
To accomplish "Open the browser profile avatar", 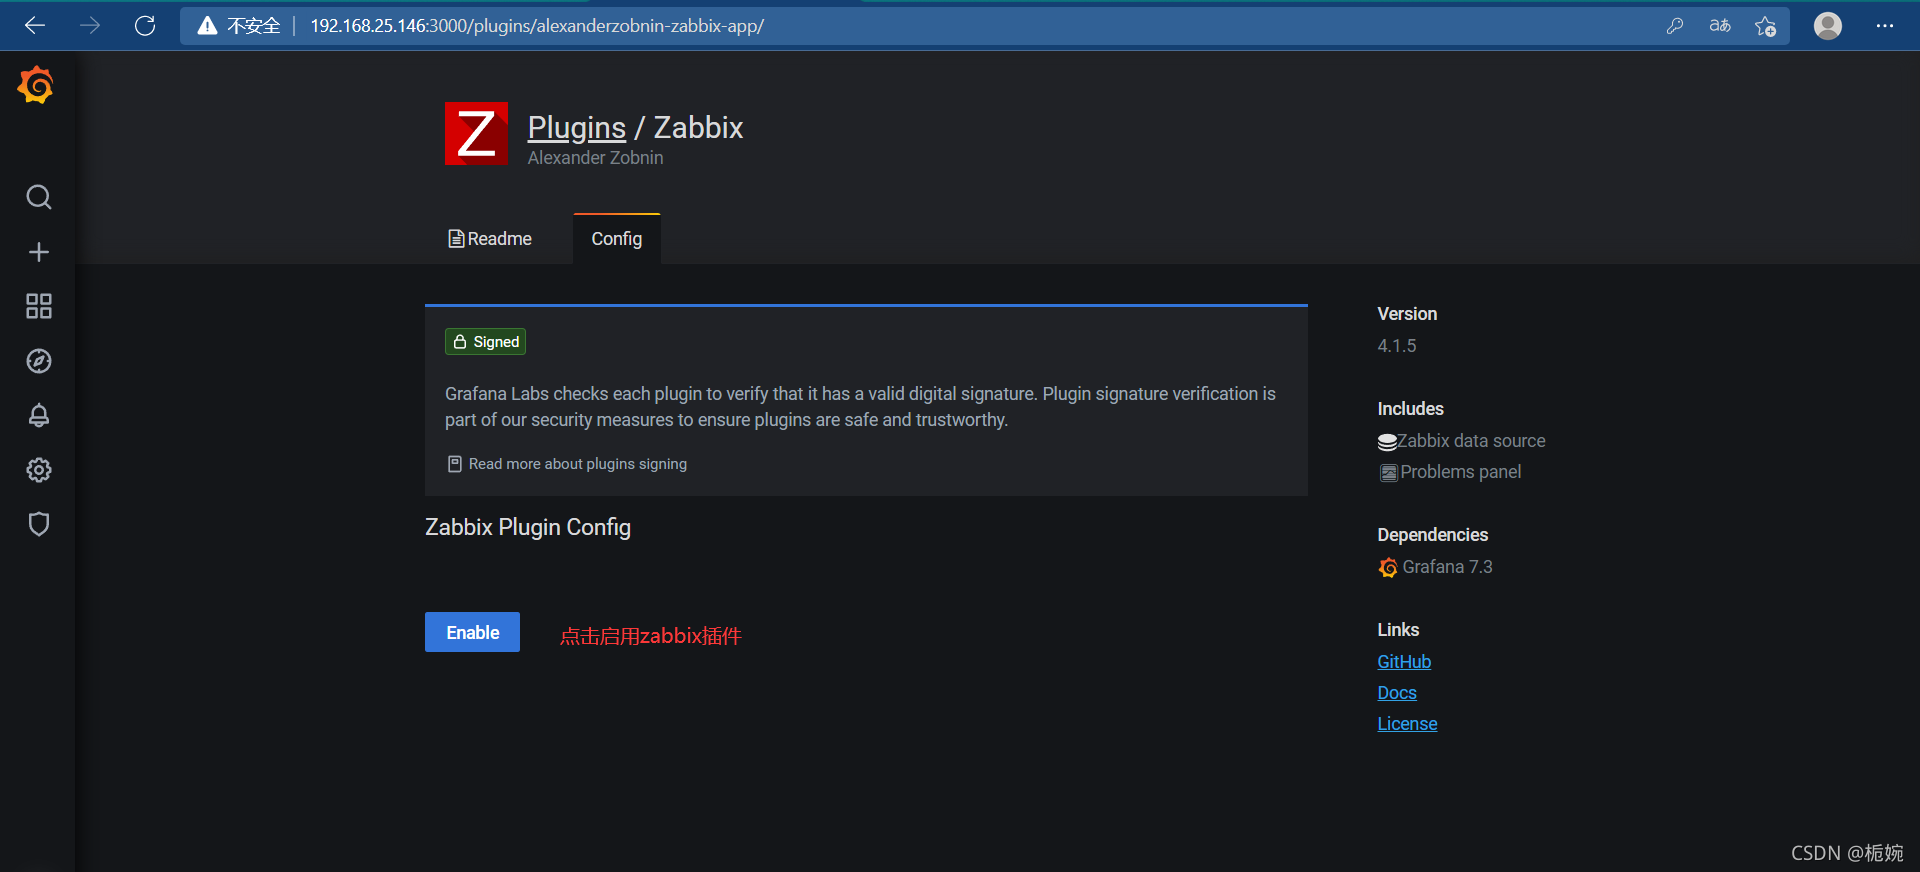I will (1828, 26).
